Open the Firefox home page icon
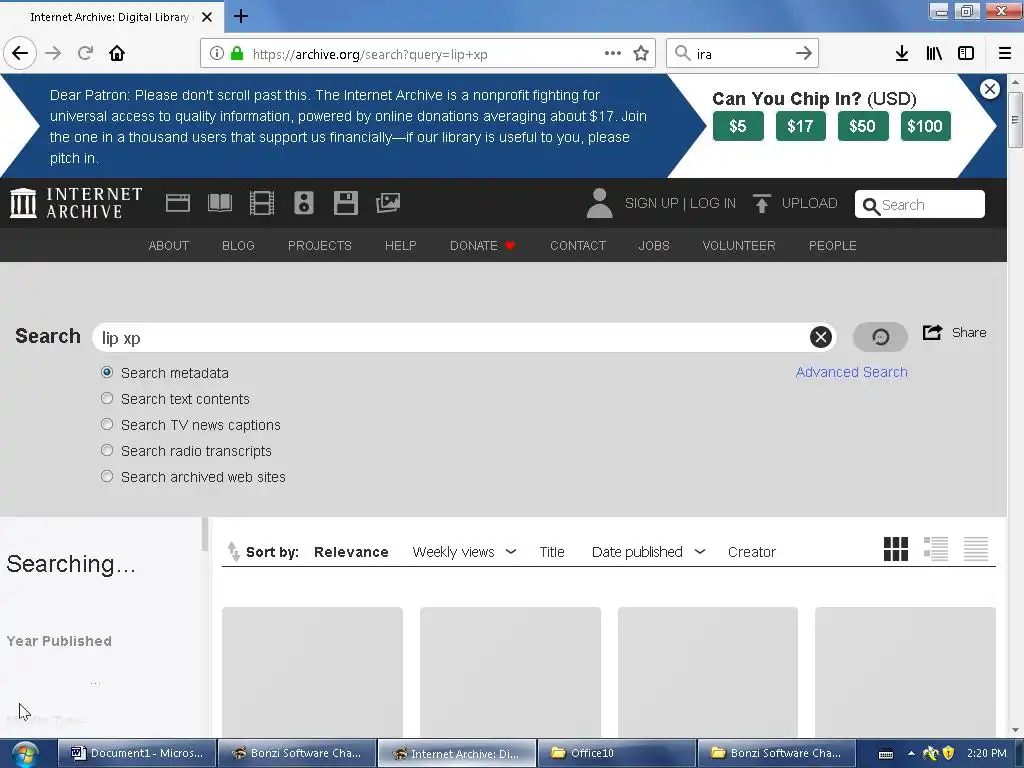Viewport: 1024px width, 768px height. (x=117, y=53)
